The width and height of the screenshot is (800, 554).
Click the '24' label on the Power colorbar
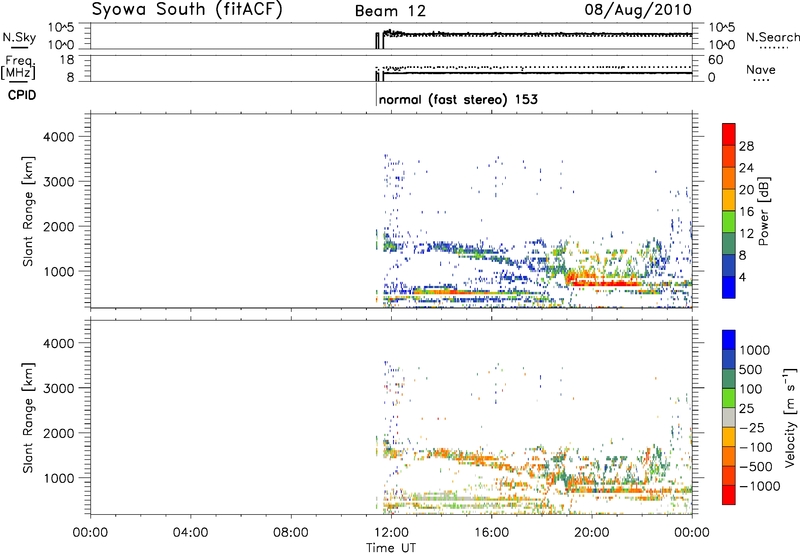746,168
